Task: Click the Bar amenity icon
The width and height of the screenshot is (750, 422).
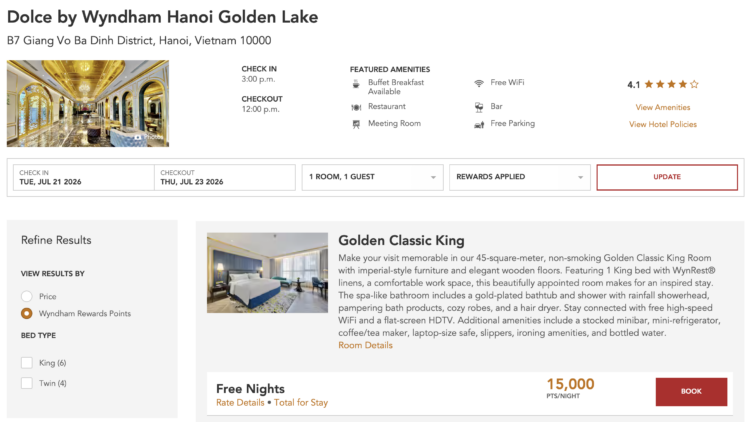Action: 480,105
